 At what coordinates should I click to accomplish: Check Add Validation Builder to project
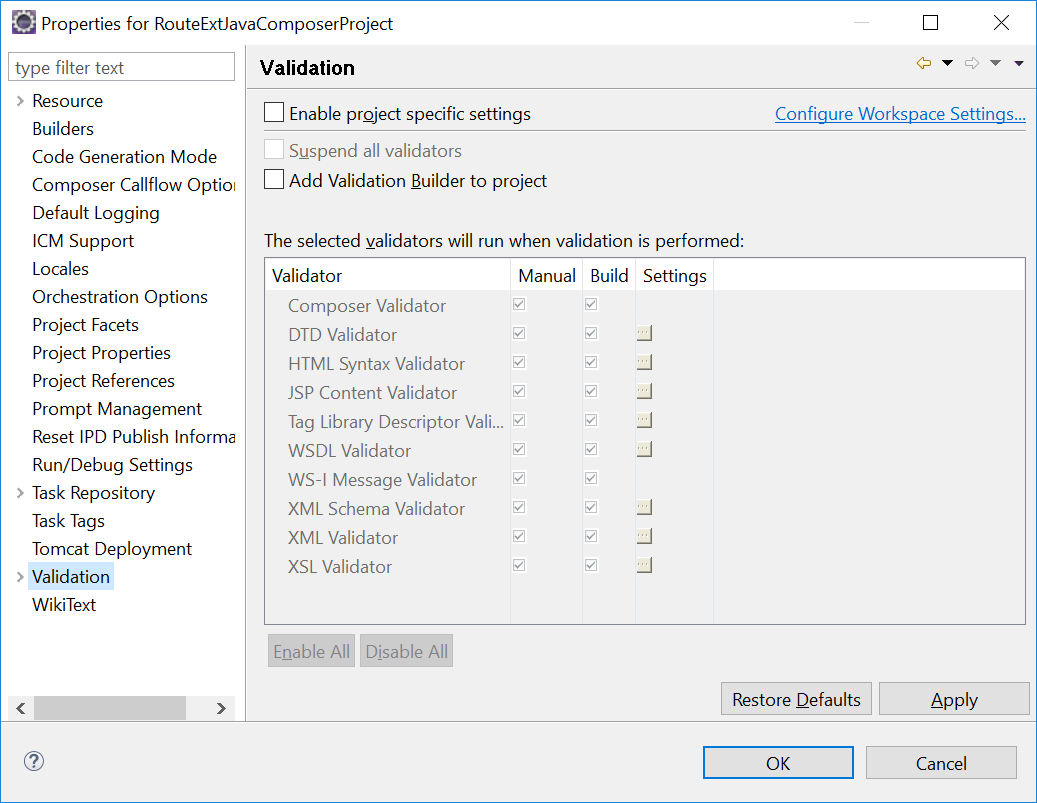click(274, 180)
